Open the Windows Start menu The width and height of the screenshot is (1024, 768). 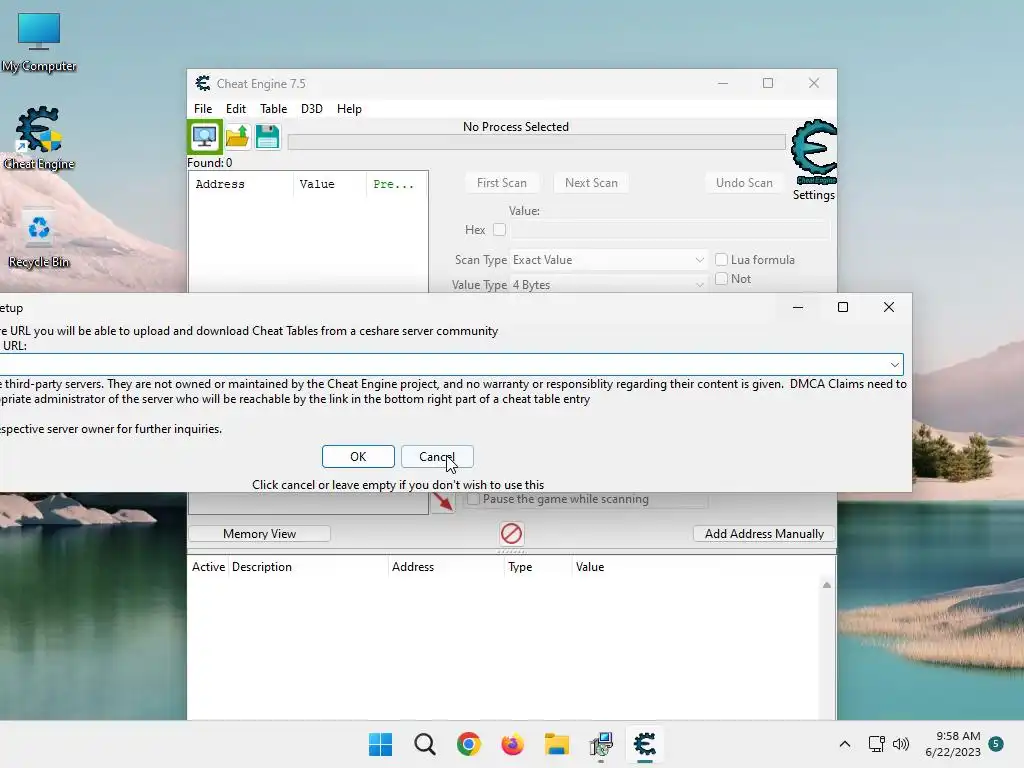tap(381, 744)
